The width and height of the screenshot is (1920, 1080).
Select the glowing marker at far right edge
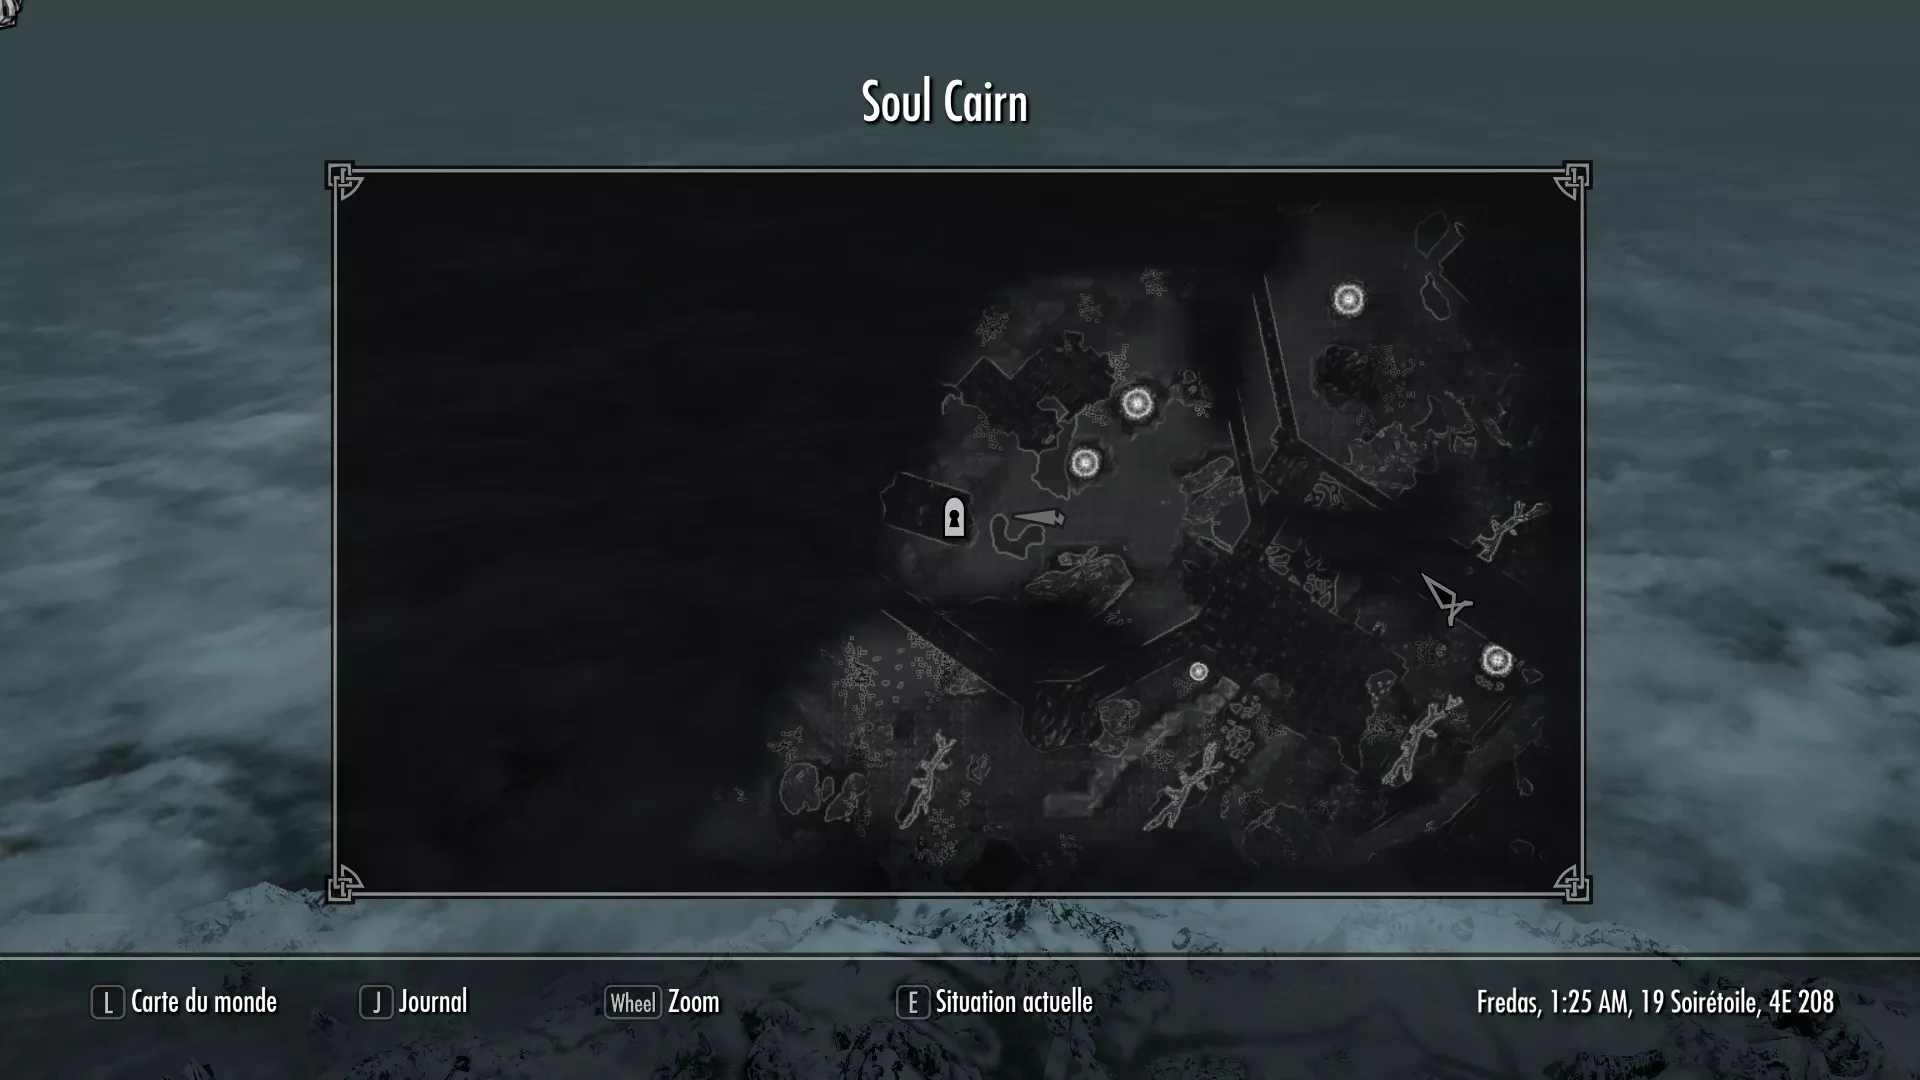[x=1496, y=660]
